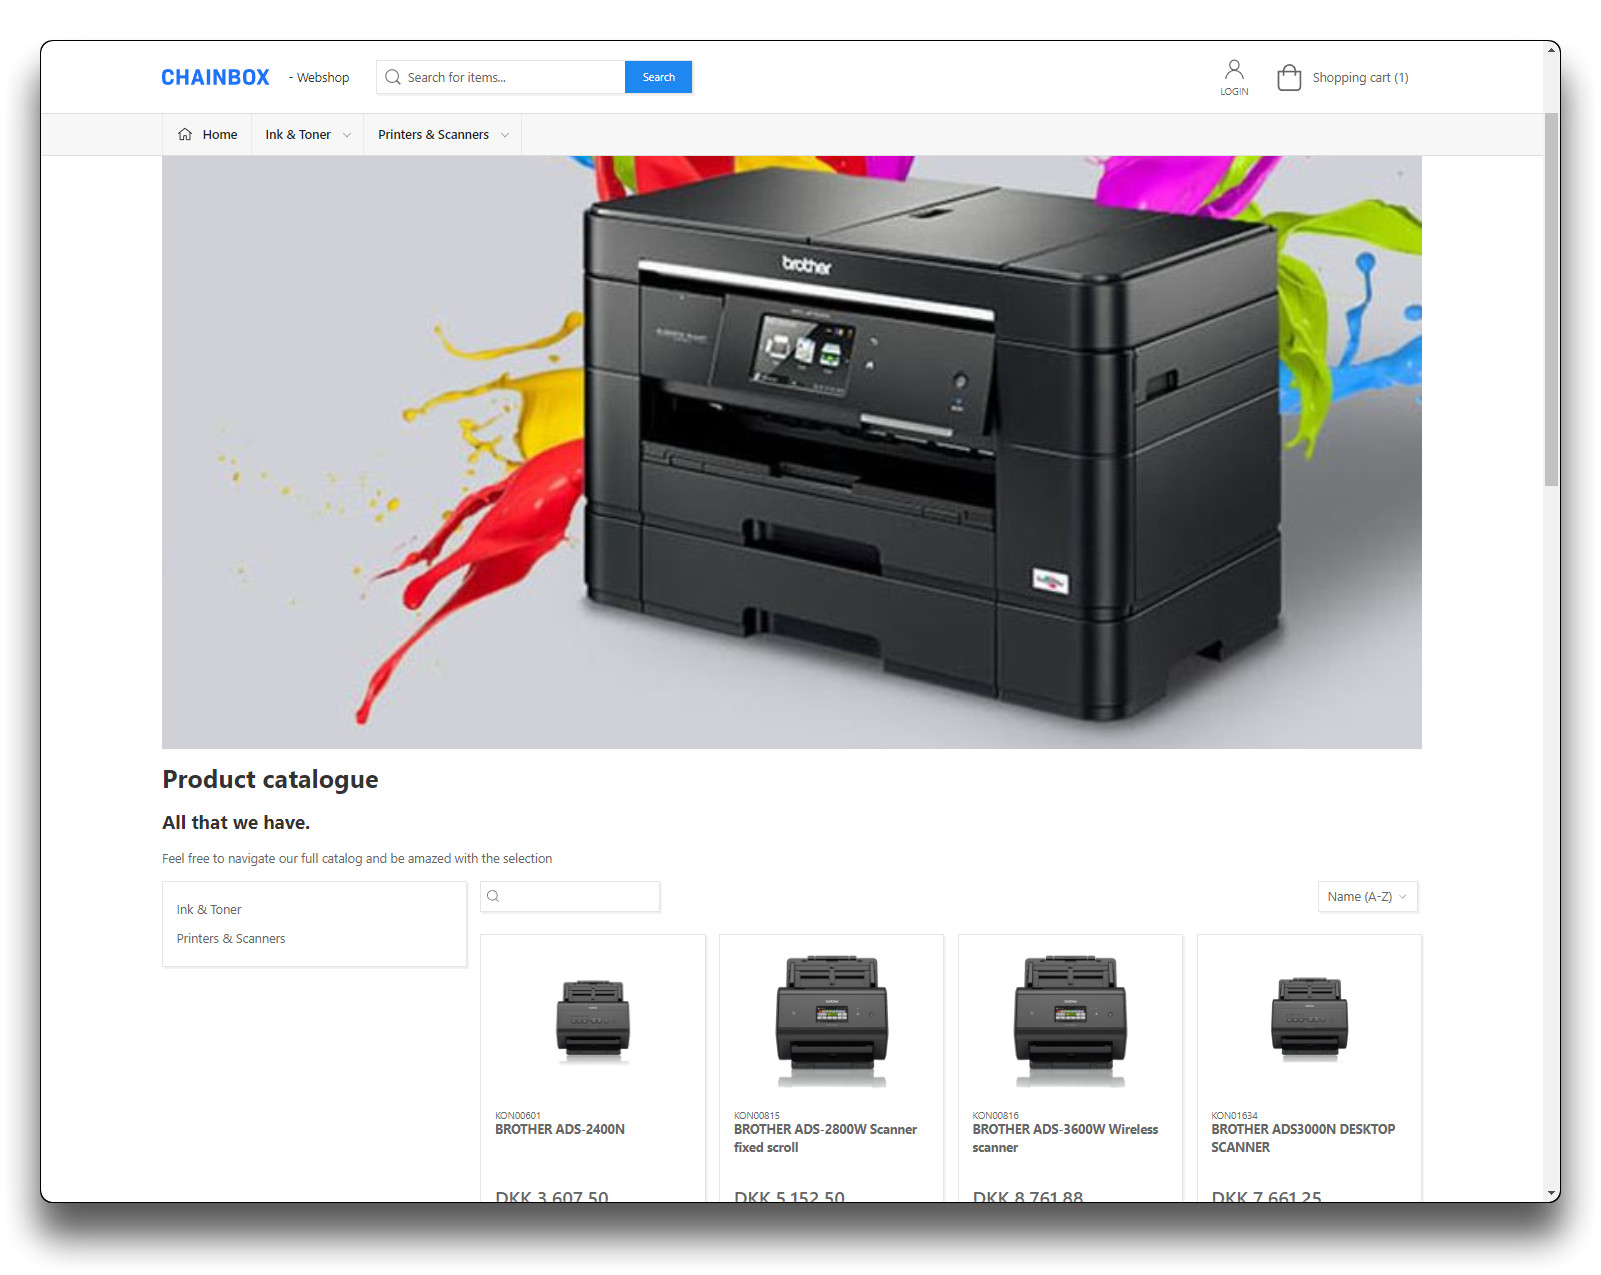The width and height of the screenshot is (1601, 1275).
Task: Click magnifier icon in header search field
Action: (393, 78)
